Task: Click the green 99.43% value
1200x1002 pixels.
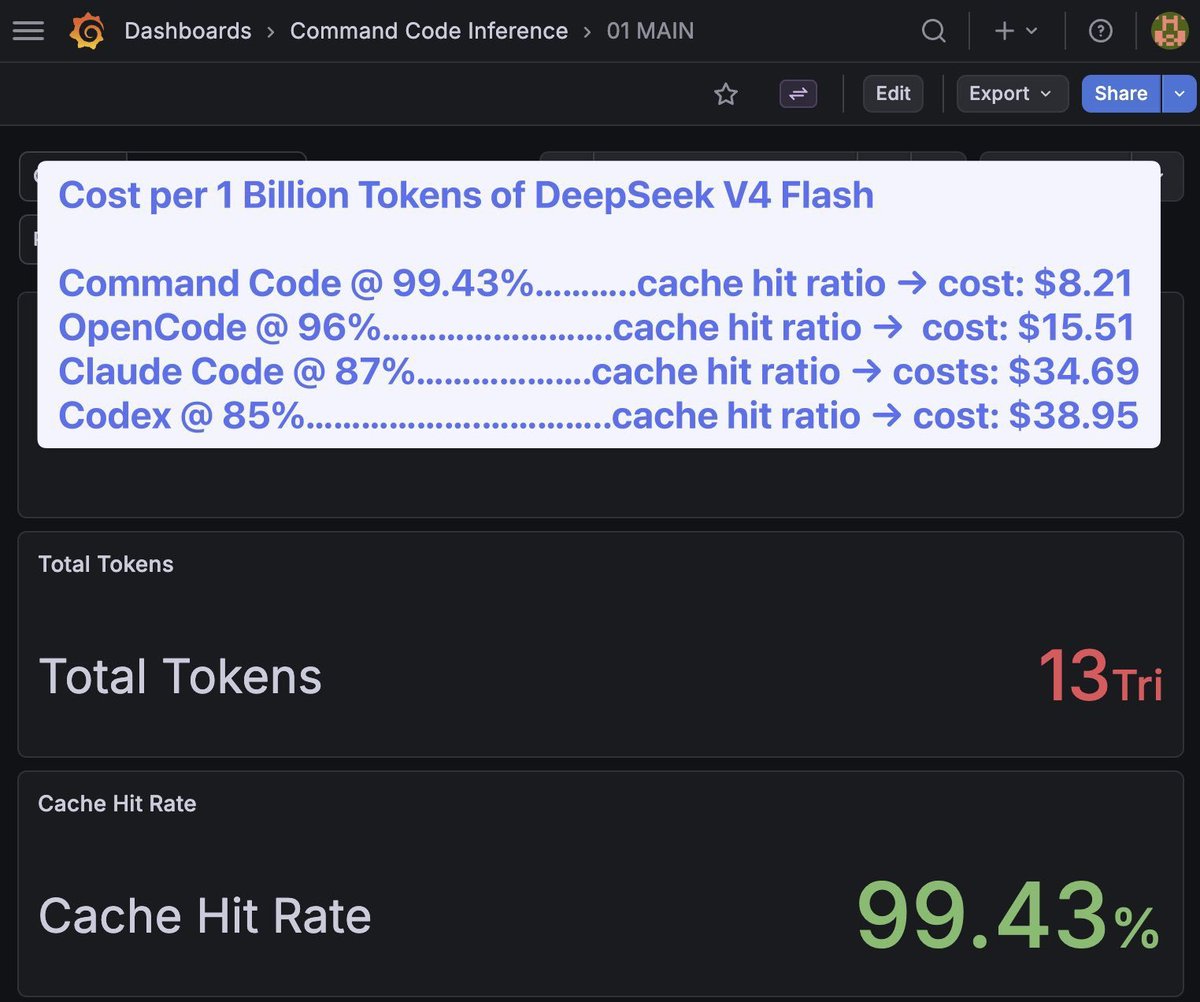Action: [x=1008, y=915]
